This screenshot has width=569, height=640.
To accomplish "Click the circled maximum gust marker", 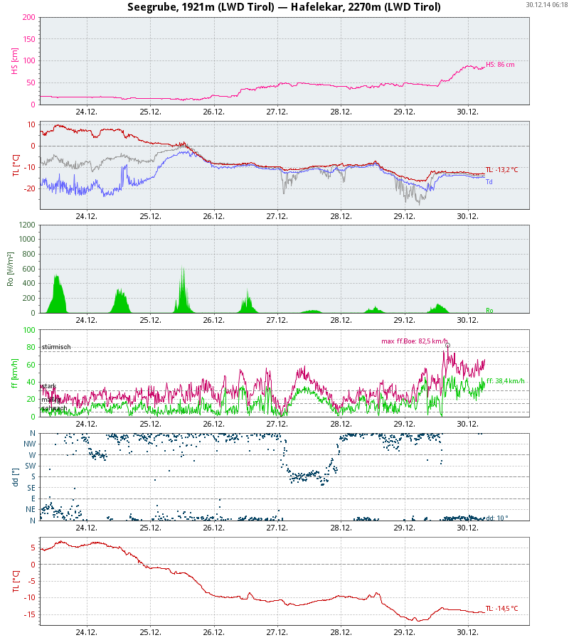I will [x=448, y=346].
